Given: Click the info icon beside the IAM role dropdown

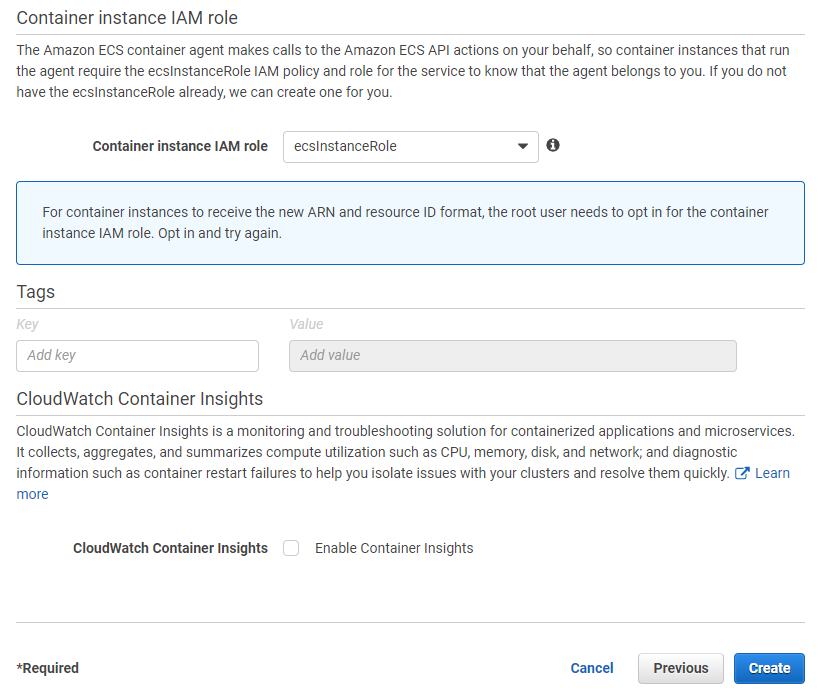Looking at the screenshot, I should tap(553, 145).
